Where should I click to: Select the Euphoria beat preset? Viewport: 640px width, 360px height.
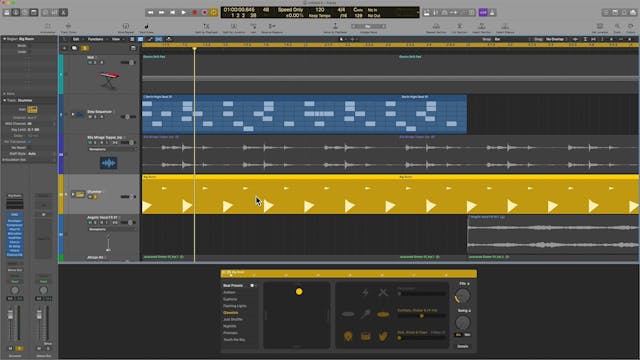click(230, 299)
